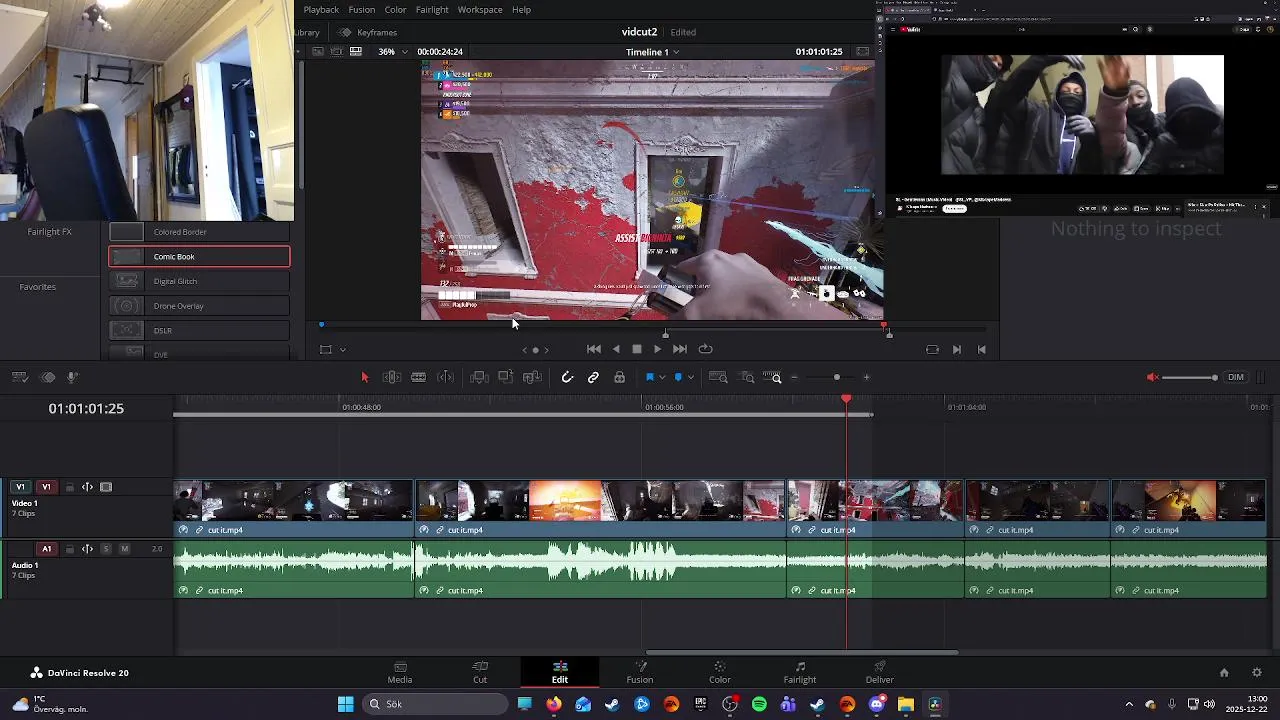Stop playback in the viewer
Image resolution: width=1280 pixels, height=720 pixels.
(637, 349)
